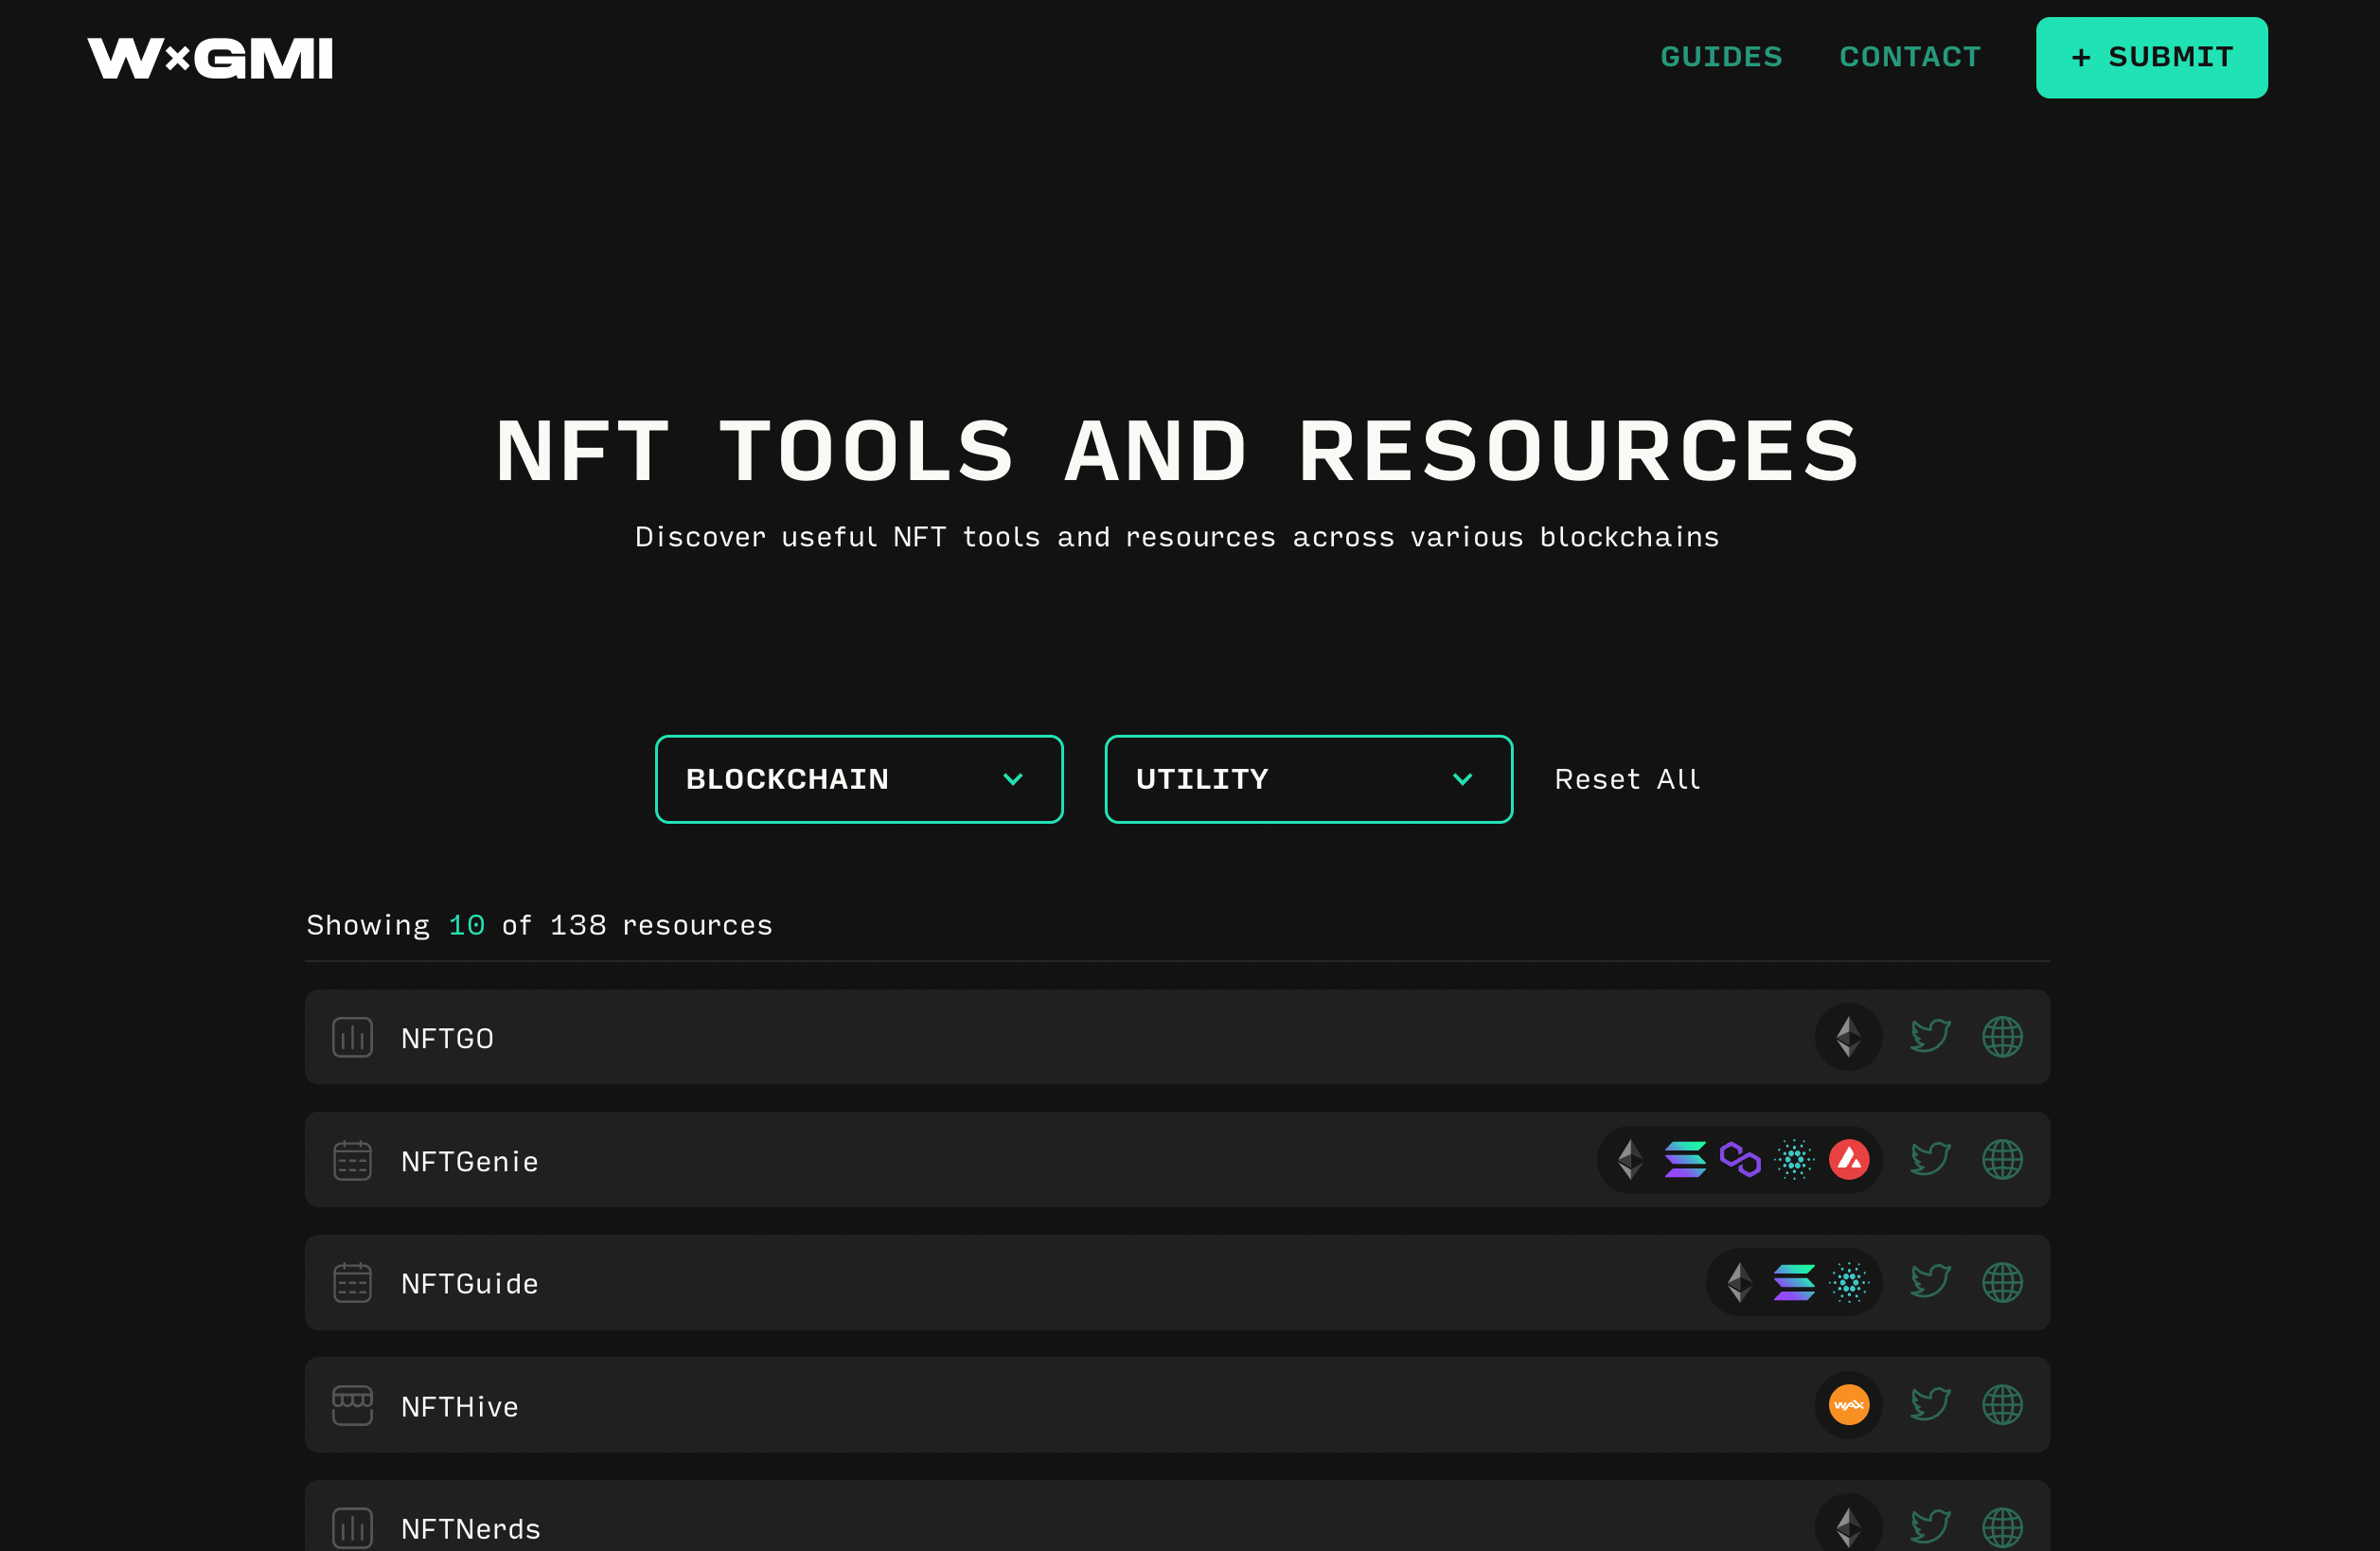Click the WxGMI logo

(x=210, y=58)
